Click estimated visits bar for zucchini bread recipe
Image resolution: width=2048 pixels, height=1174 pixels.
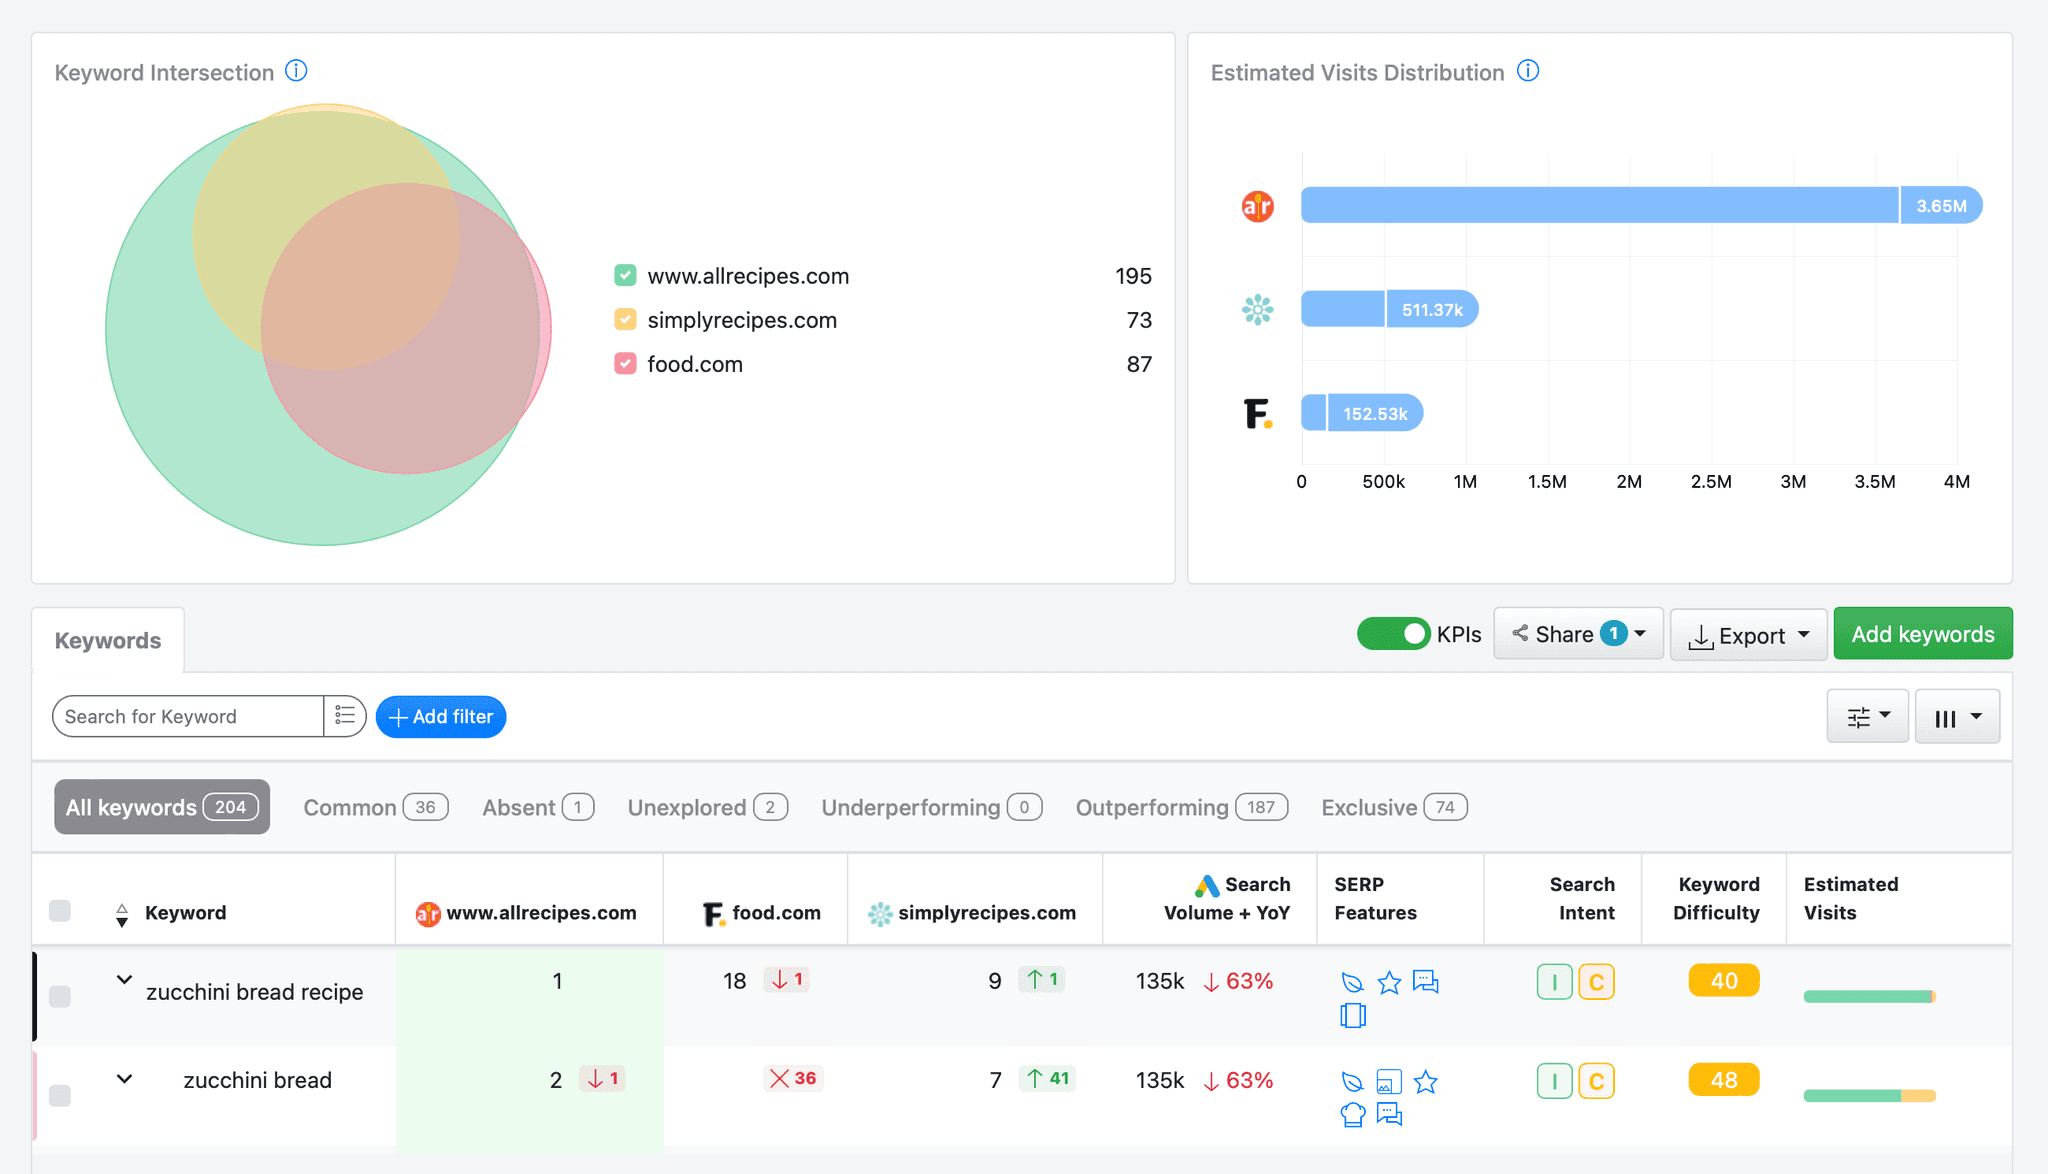(x=1870, y=996)
